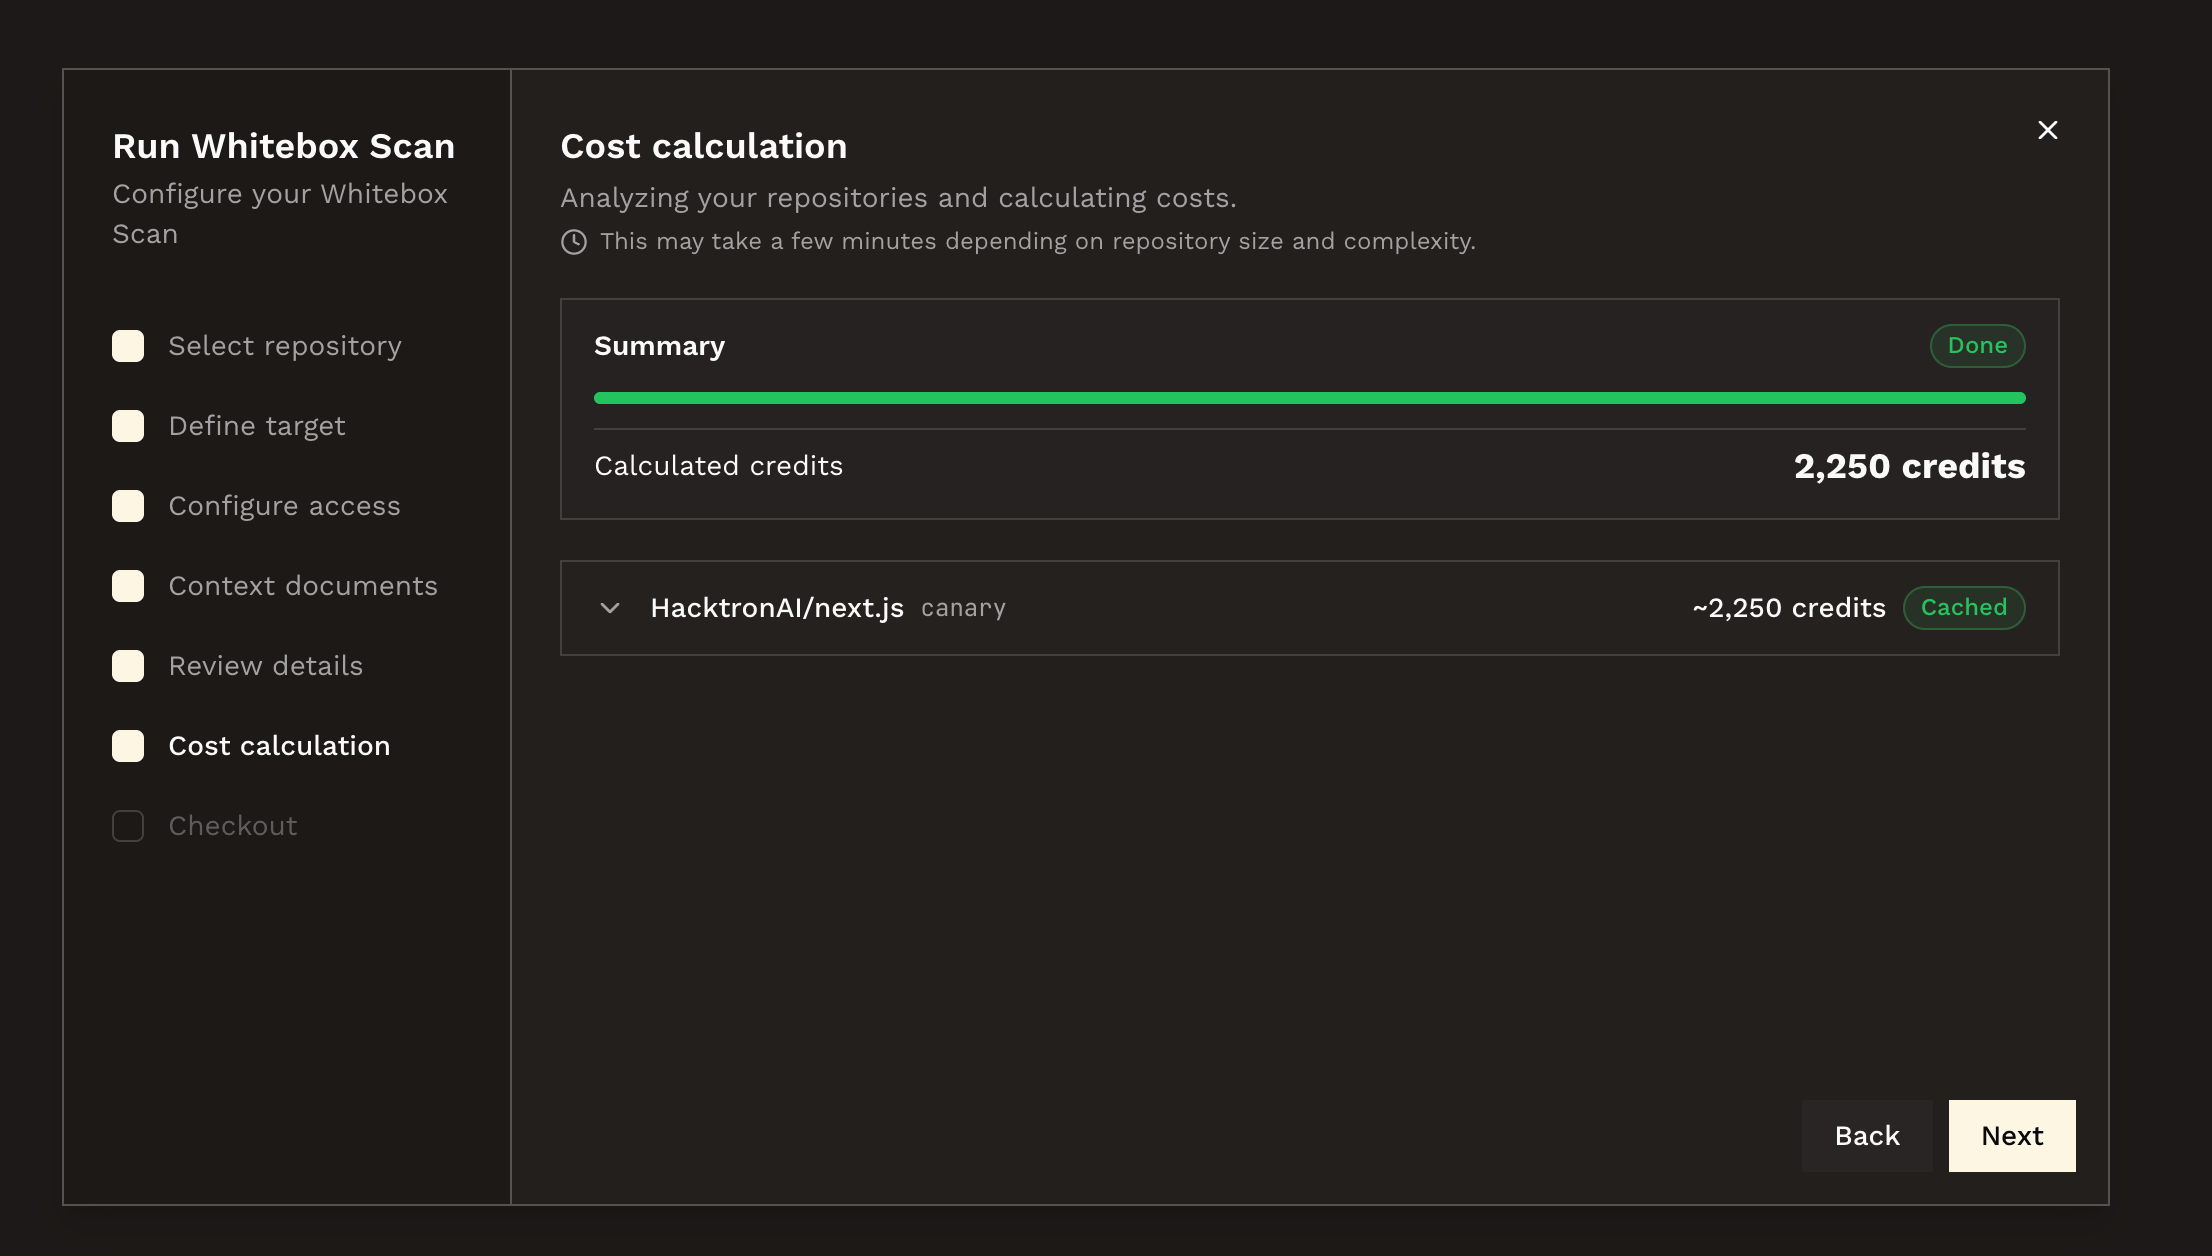The width and height of the screenshot is (2212, 1256).
Task: Go to the Select repository step
Action: 285,346
